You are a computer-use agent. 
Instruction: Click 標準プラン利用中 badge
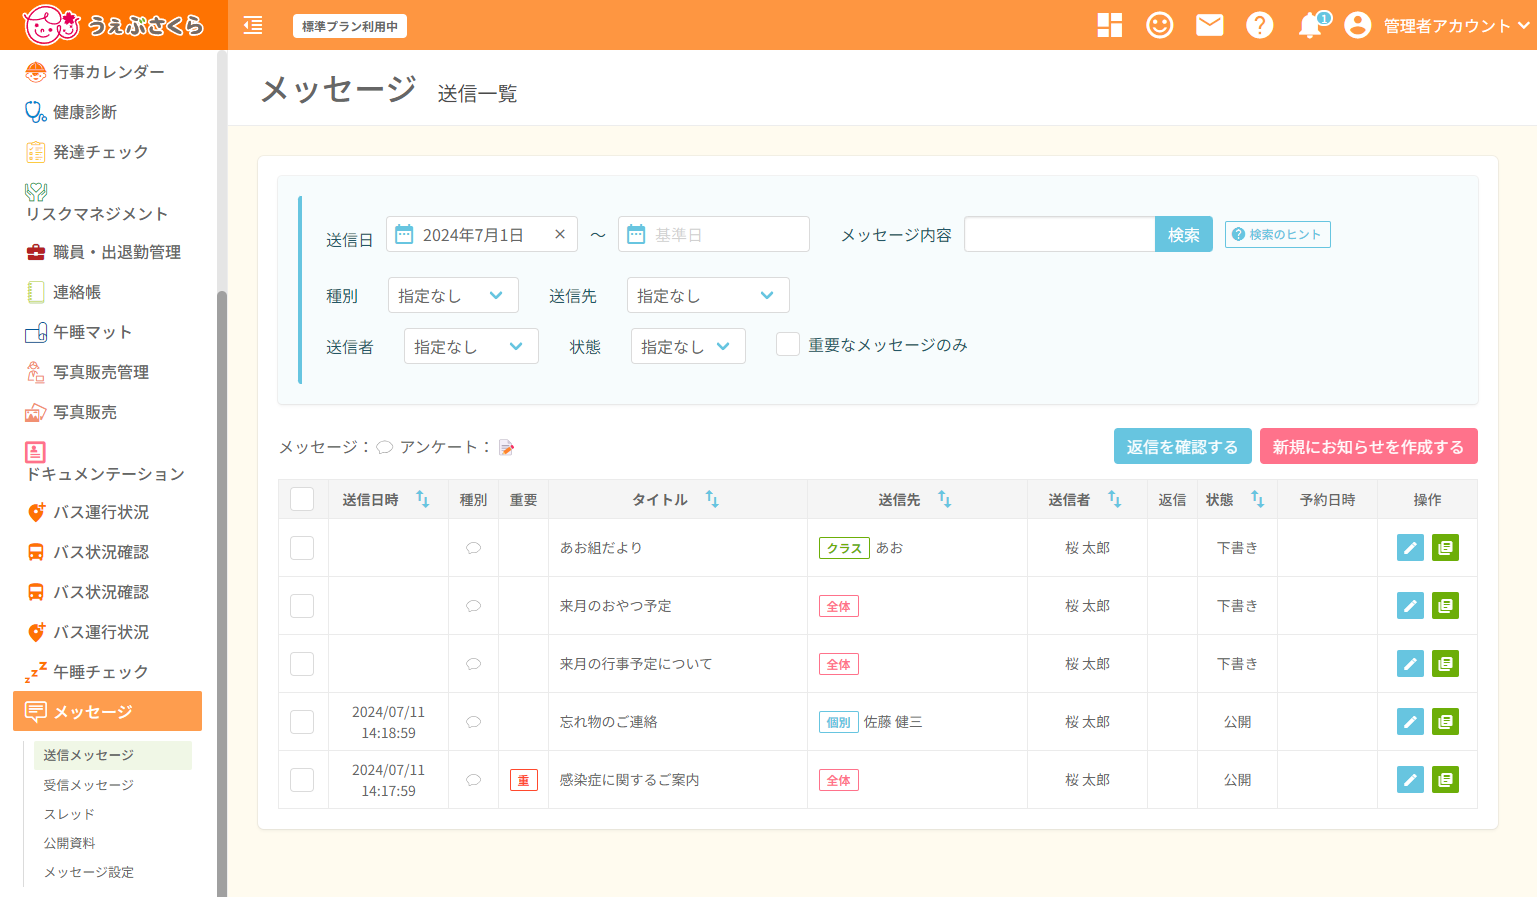click(x=350, y=26)
